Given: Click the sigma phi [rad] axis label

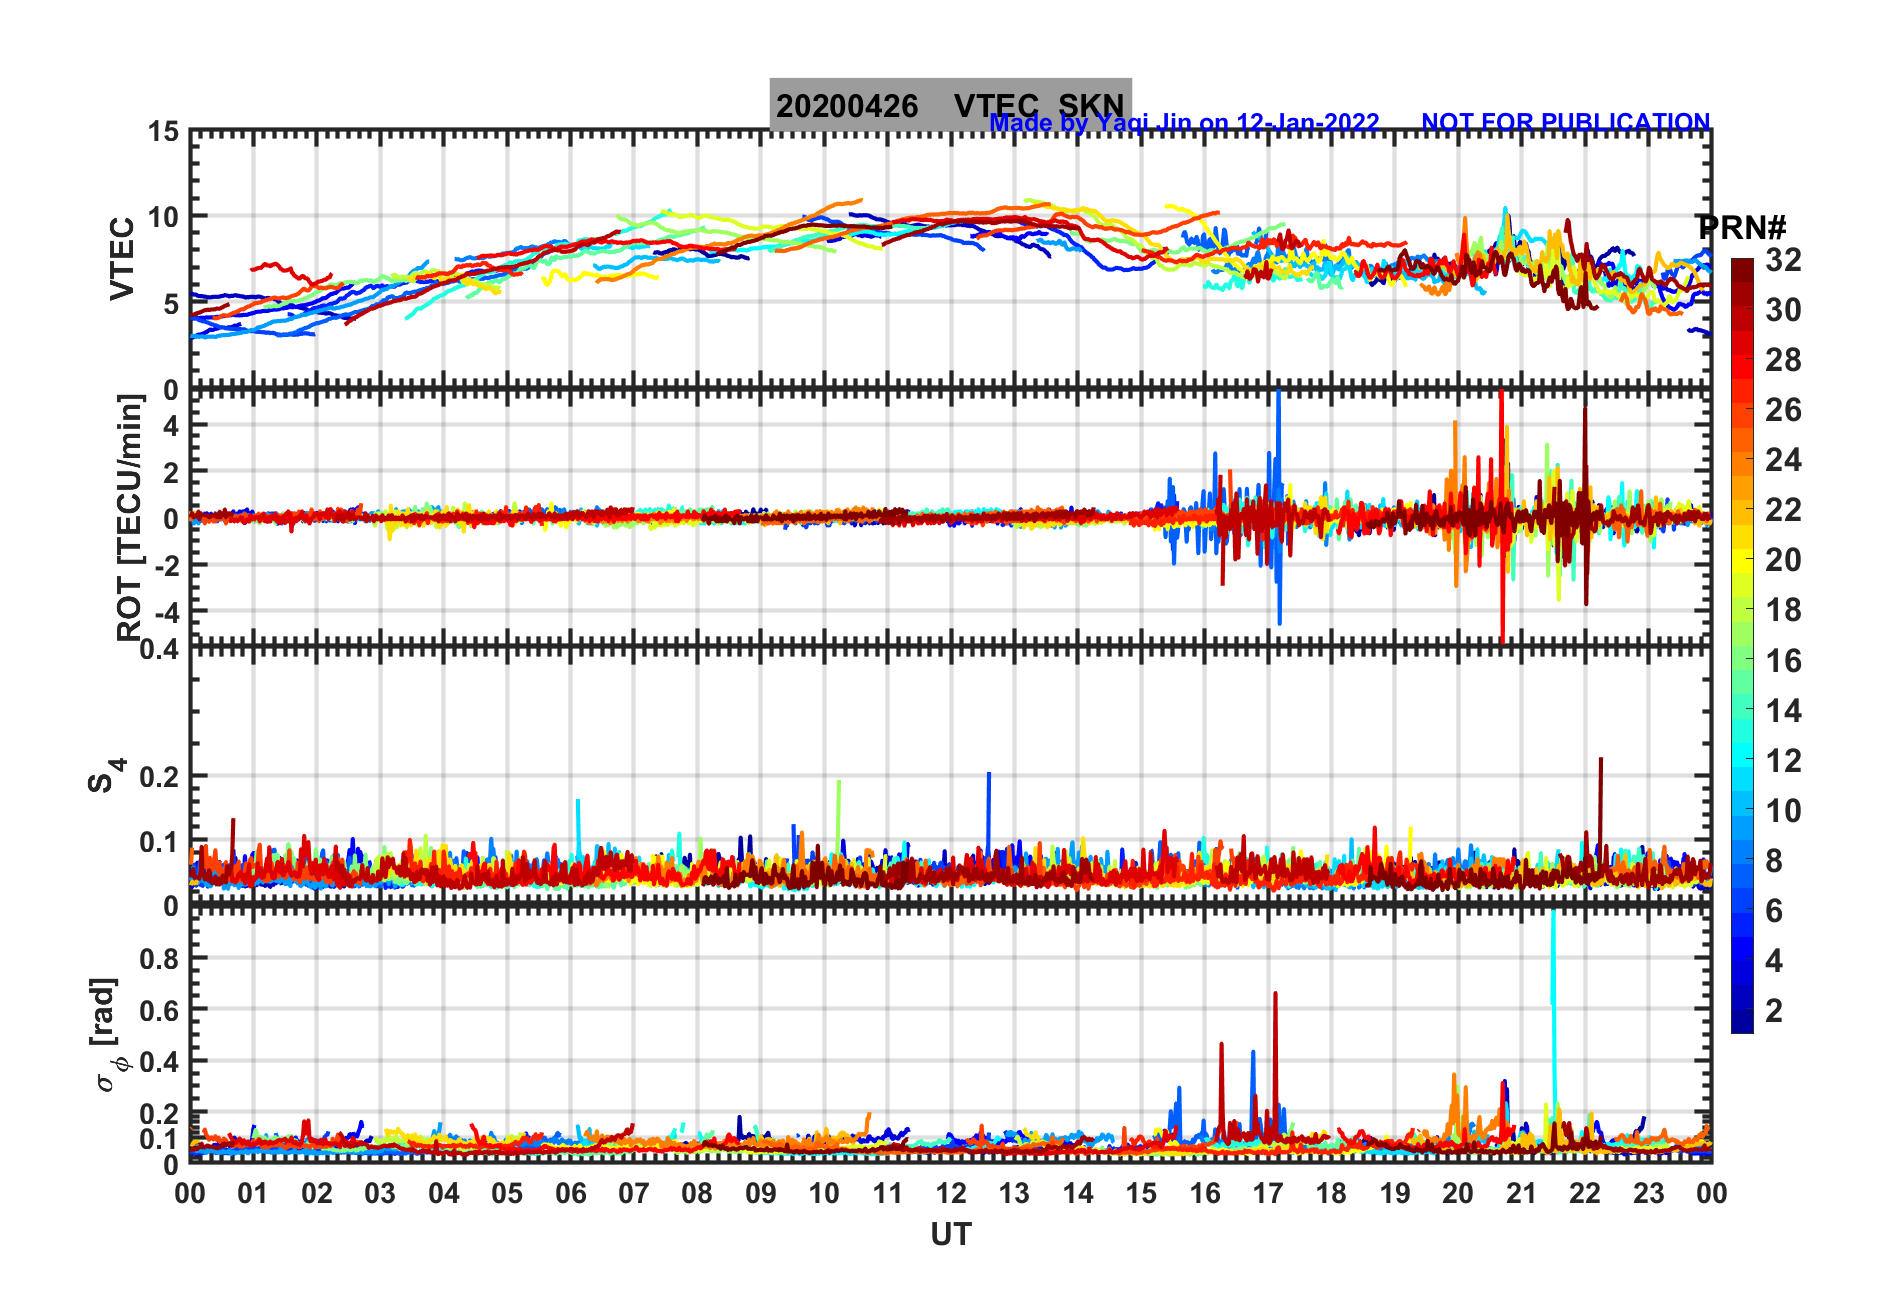Looking at the screenshot, I should [x=108, y=1035].
